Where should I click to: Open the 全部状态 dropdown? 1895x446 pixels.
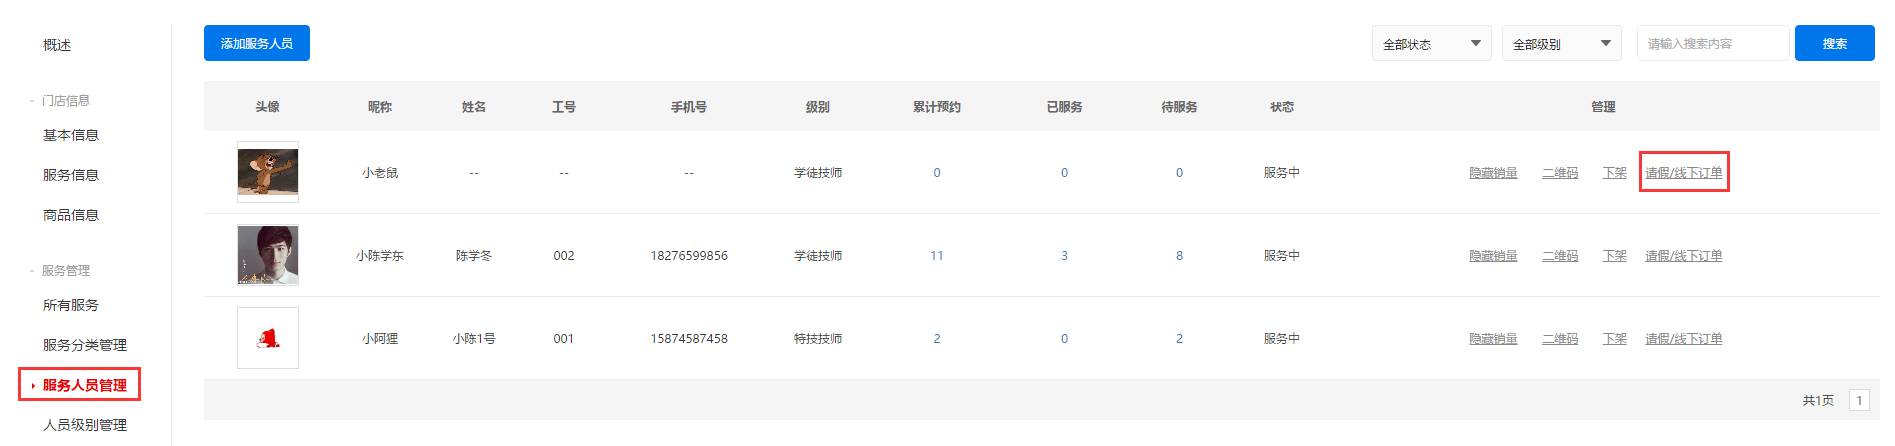coord(1432,44)
